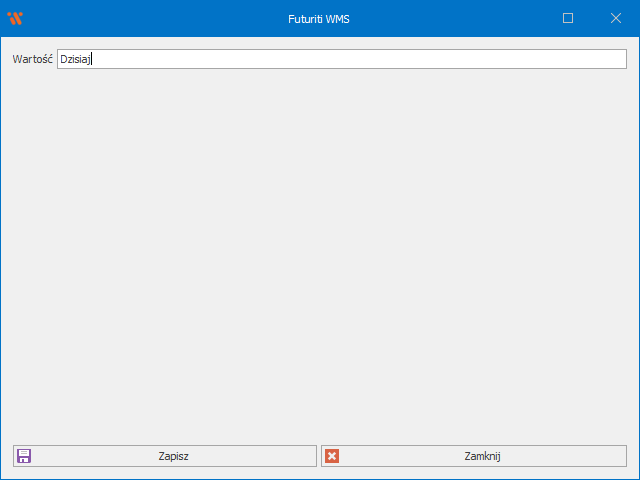Click the Zamknij text label to close form
640x480 pixels.
click(x=482, y=456)
